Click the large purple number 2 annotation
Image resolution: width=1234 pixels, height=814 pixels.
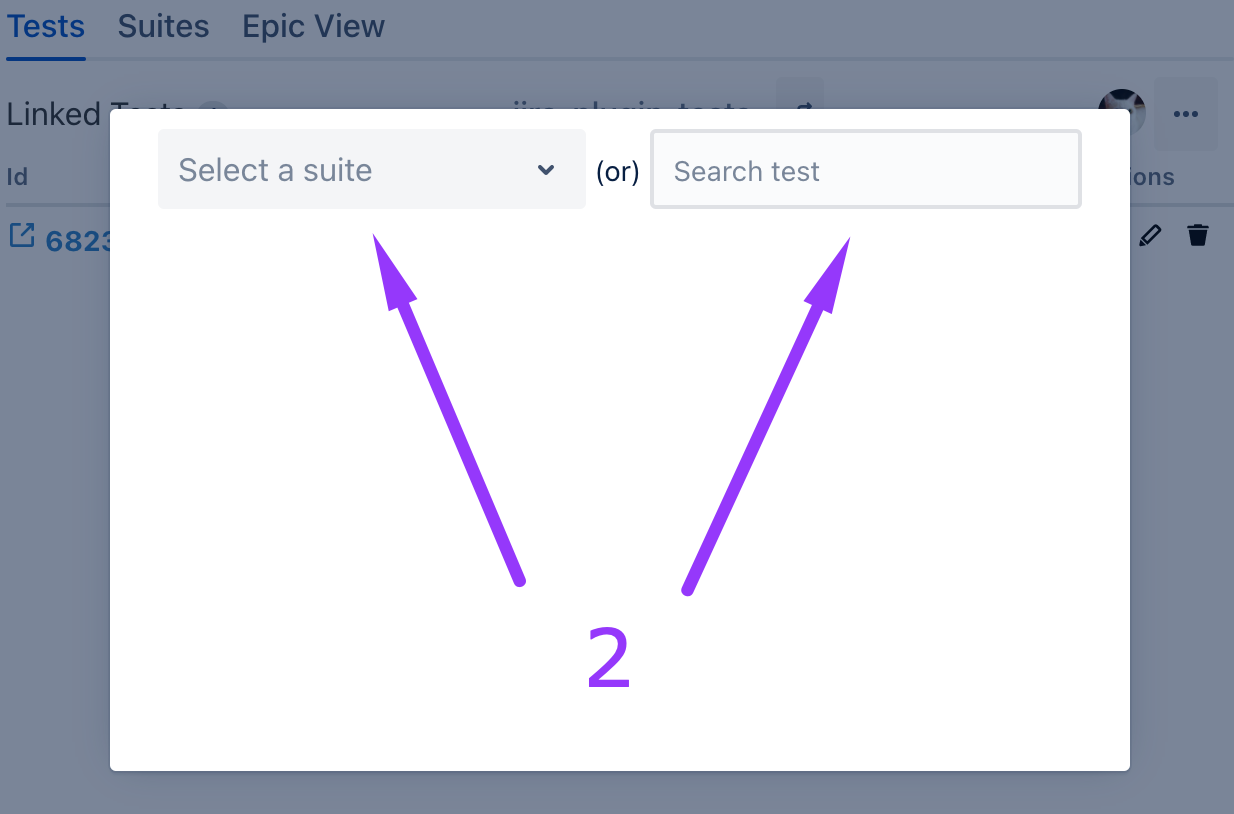(608, 658)
